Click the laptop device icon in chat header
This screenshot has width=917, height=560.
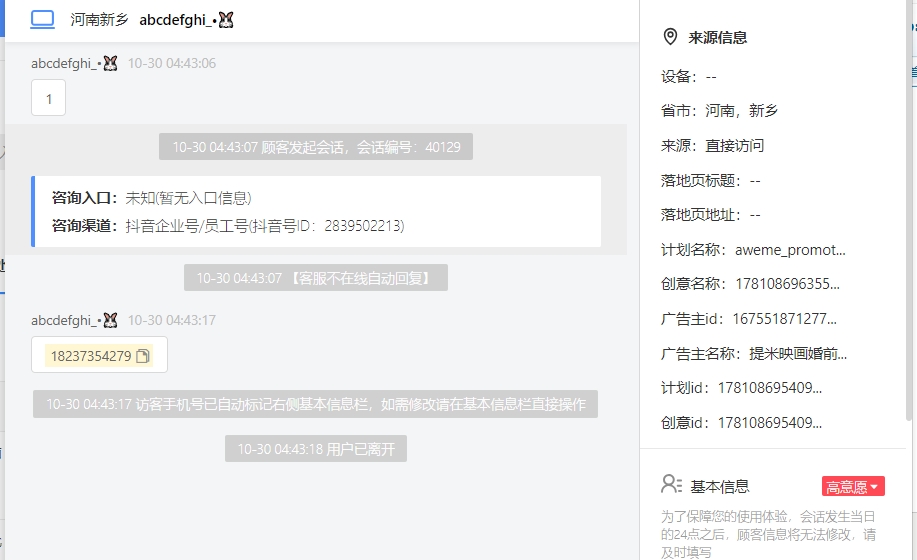43,19
